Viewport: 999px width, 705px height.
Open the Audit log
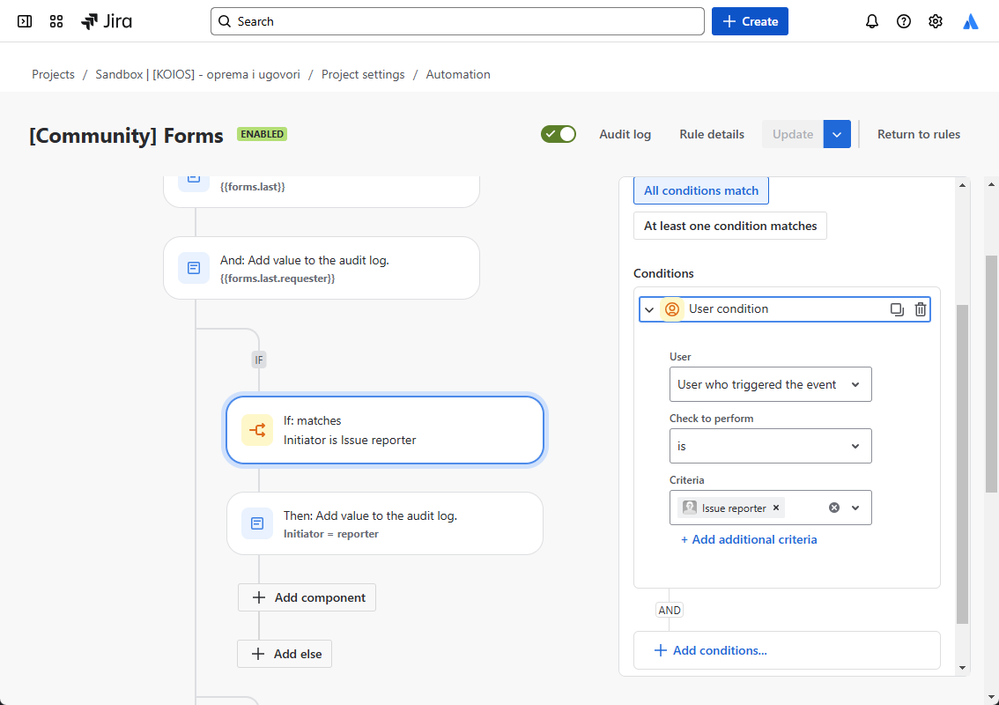625,134
